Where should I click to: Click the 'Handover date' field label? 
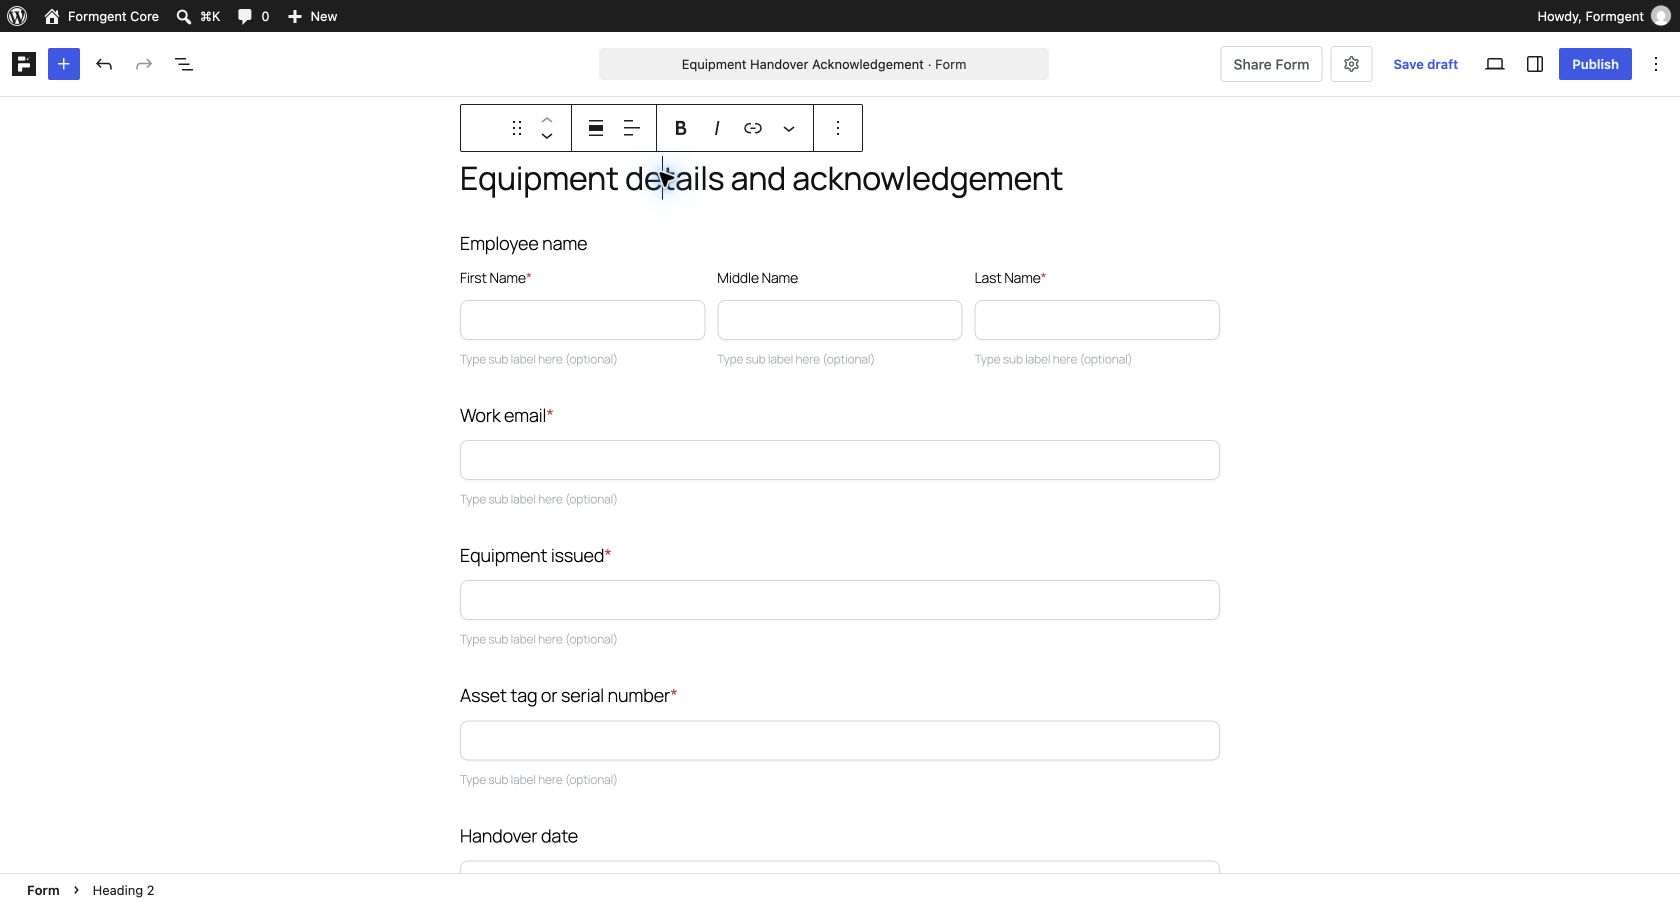pos(519,836)
